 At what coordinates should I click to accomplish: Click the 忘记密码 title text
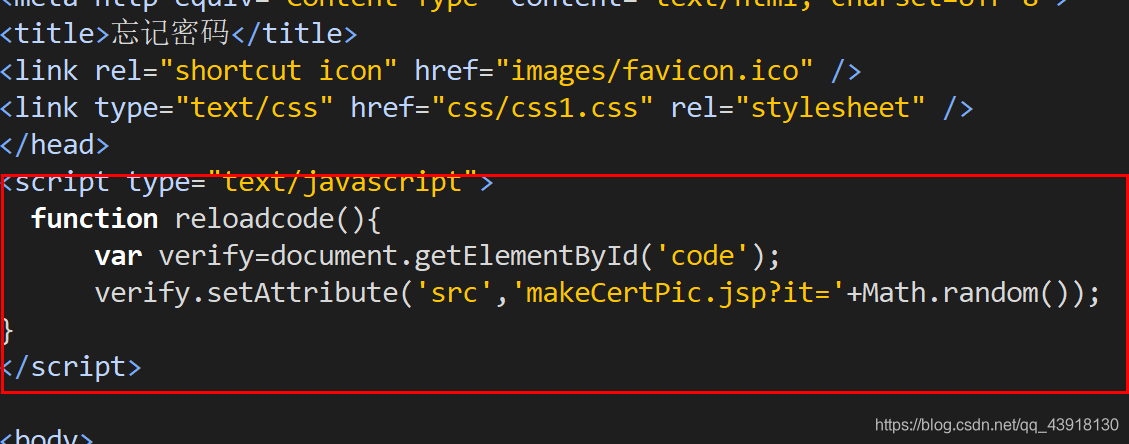170,33
